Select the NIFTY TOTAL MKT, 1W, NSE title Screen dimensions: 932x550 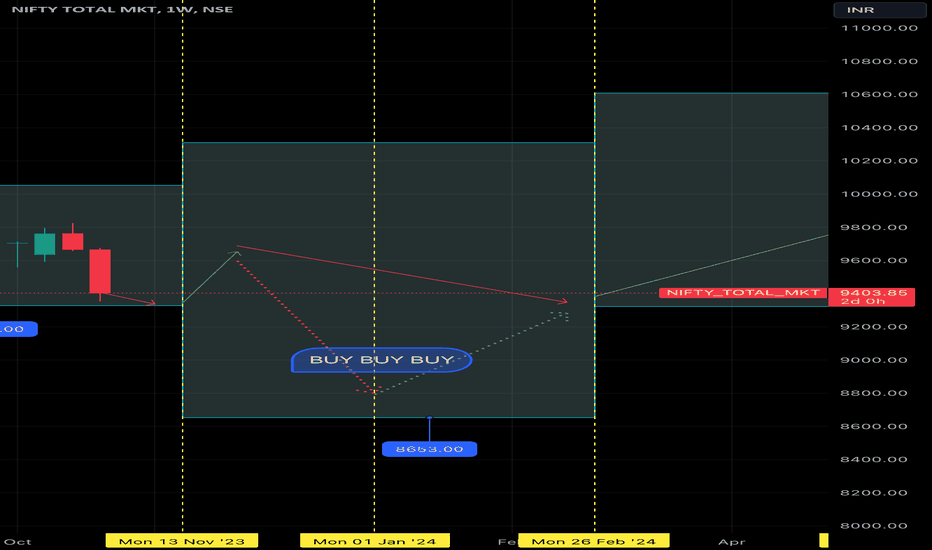[122, 10]
